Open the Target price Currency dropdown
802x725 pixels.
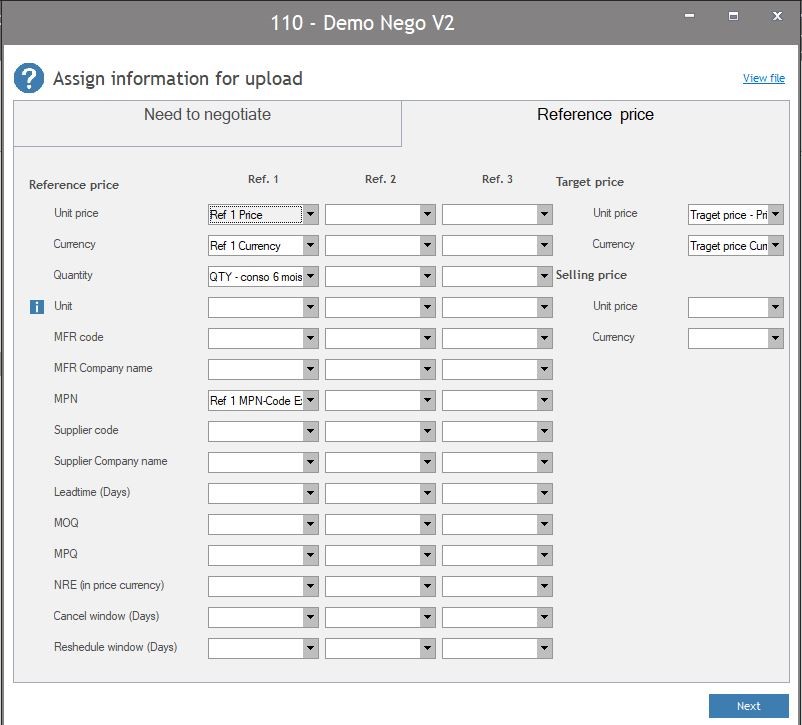pyautogui.click(x=775, y=246)
